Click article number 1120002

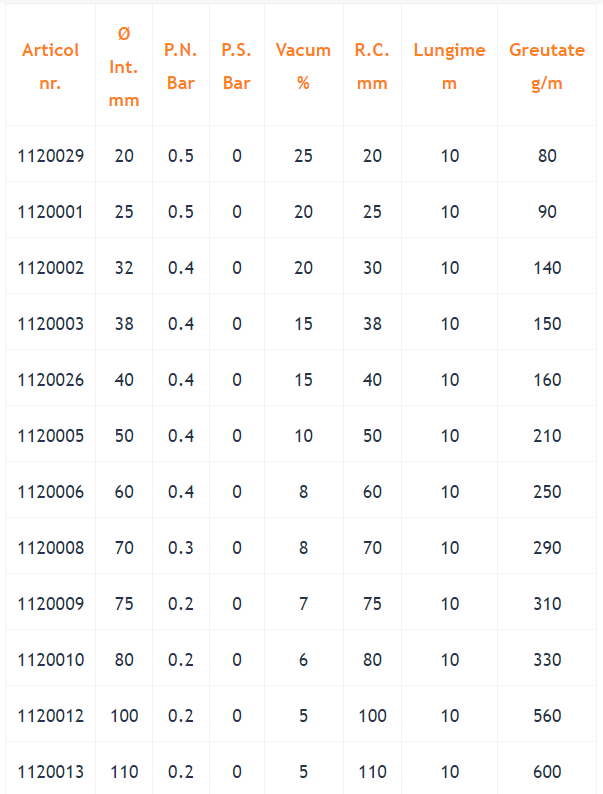point(51,268)
